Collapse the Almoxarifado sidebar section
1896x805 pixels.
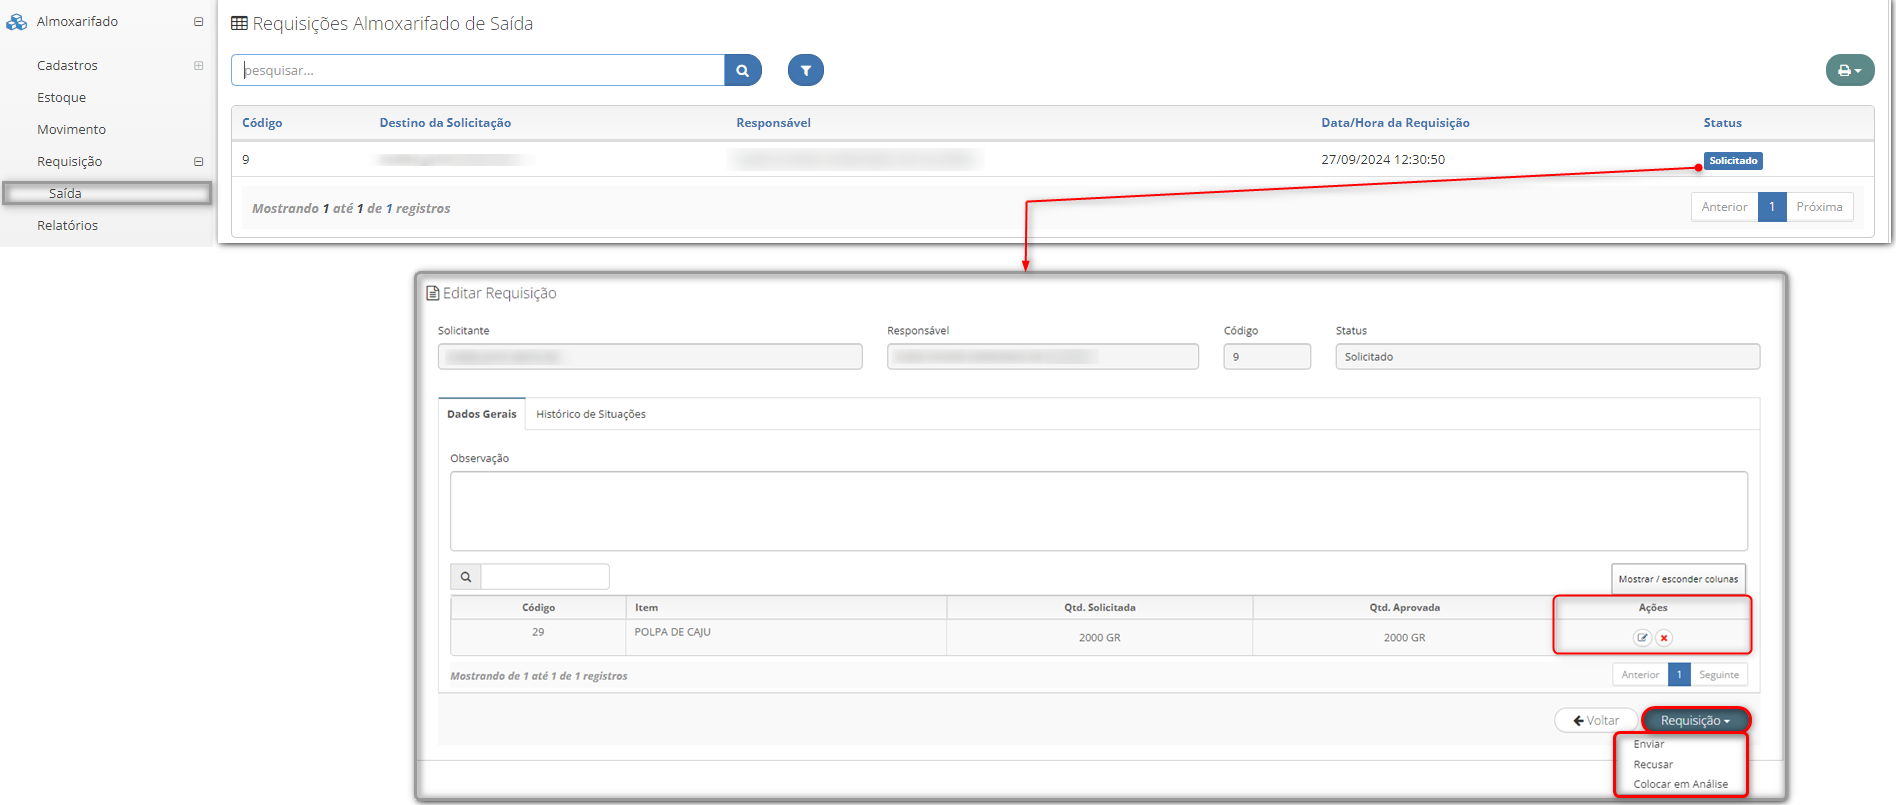[198, 22]
